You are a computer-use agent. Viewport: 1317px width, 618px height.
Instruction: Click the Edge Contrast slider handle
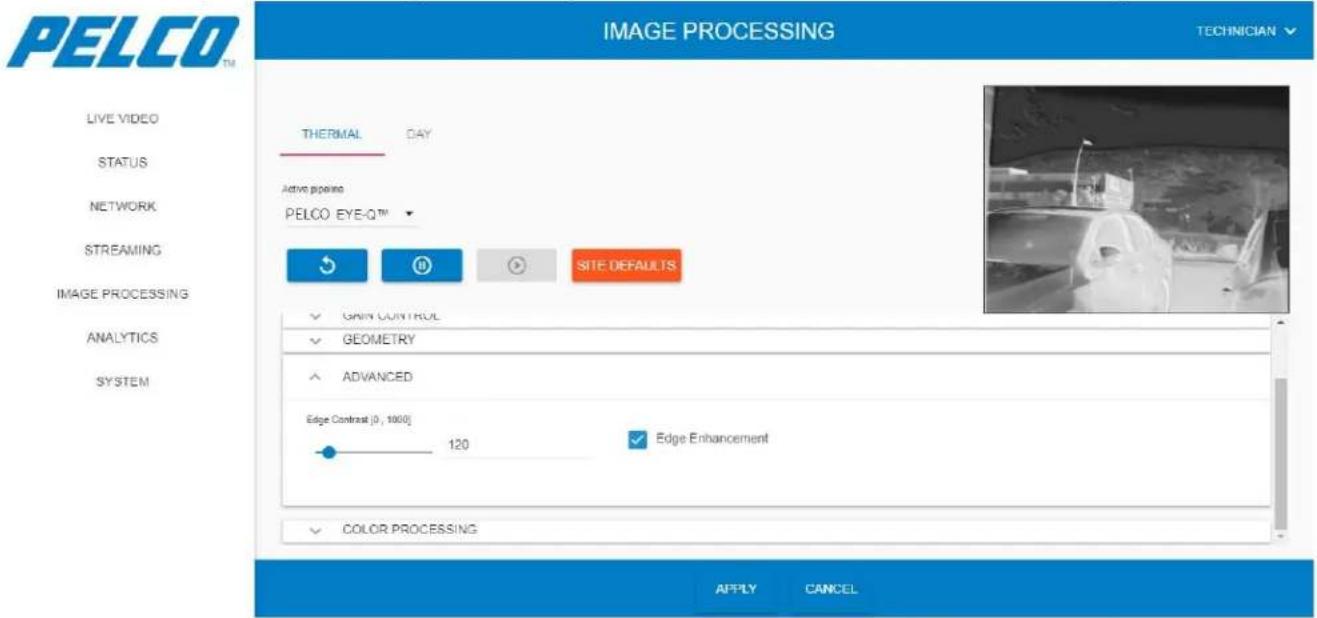coord(328,452)
